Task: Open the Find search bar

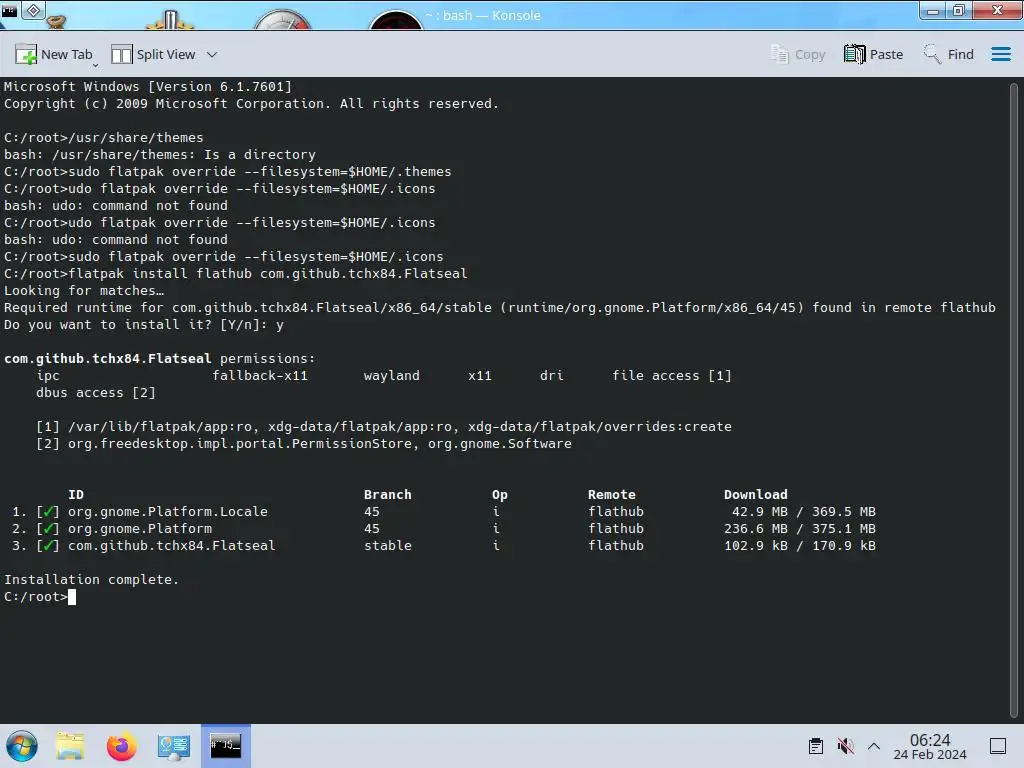Action: click(x=948, y=55)
